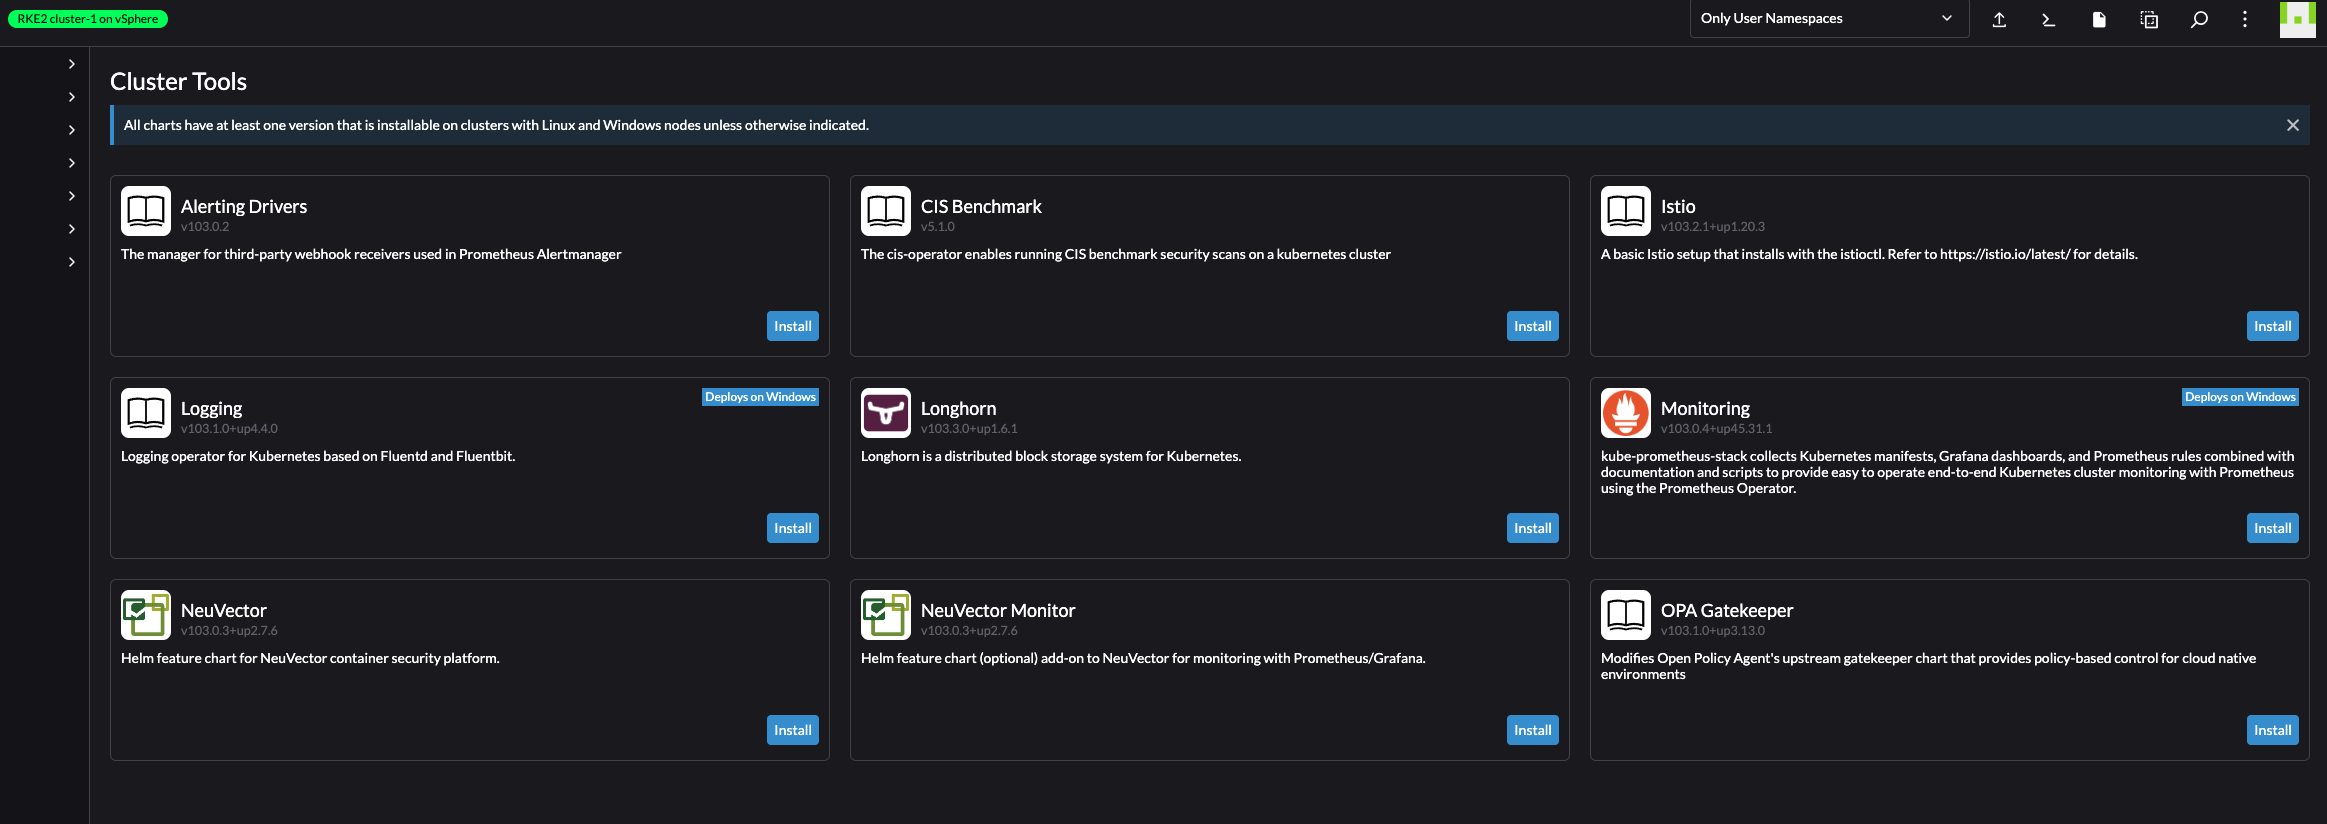
Task: Install the NeuVector chart
Action: click(793, 730)
